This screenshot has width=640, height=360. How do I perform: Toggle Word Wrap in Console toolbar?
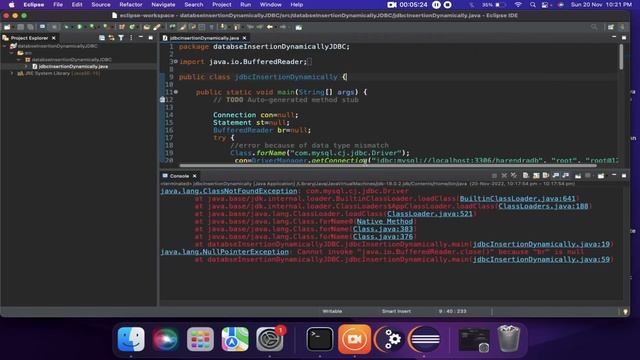(545, 176)
